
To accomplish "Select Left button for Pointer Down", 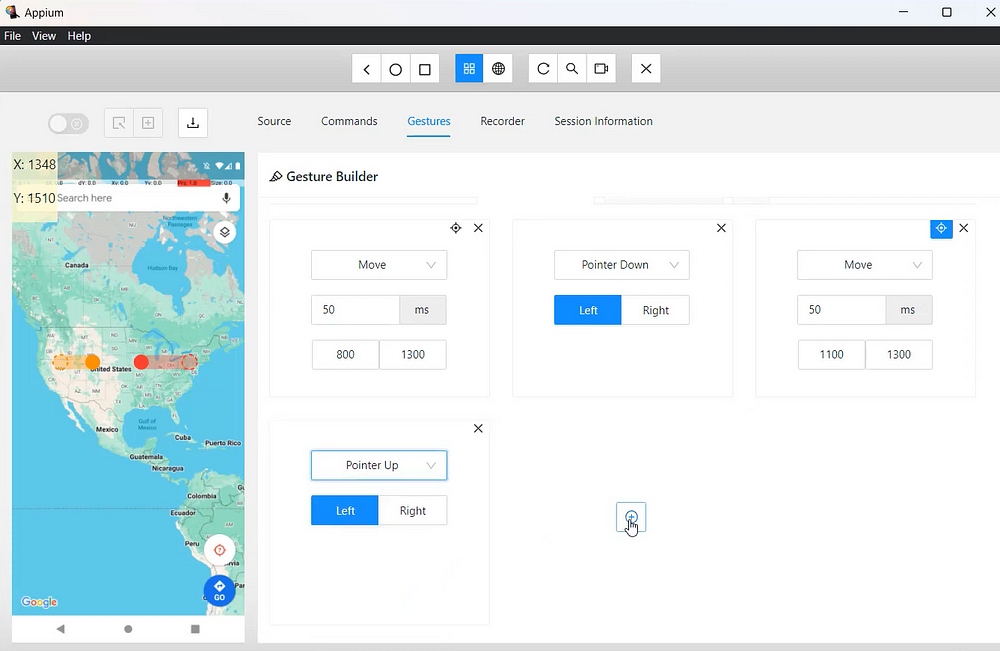I will [587, 310].
